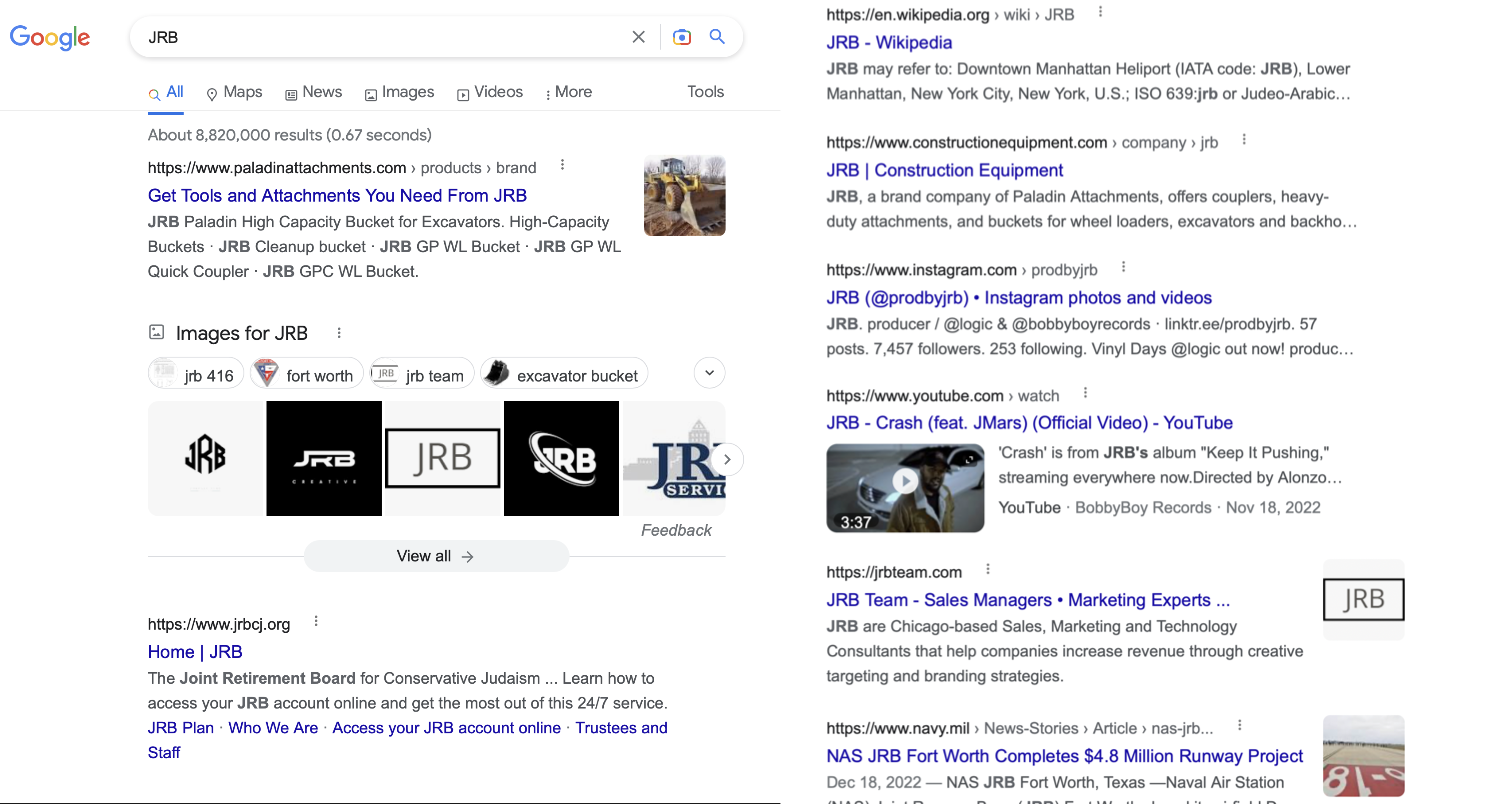The width and height of the screenshot is (1490, 804).
Task: Open the 'JRB Plan' sitelink
Action: click(x=181, y=728)
